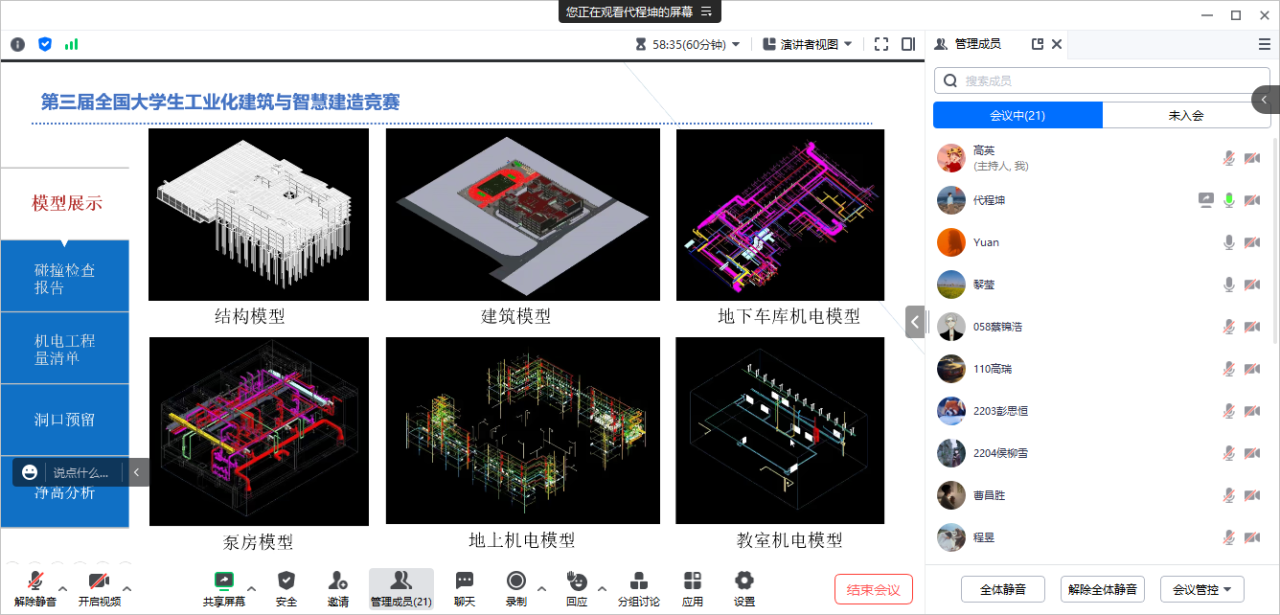Switch to the 未入会 tab
This screenshot has width=1280, height=615.
(x=1185, y=116)
